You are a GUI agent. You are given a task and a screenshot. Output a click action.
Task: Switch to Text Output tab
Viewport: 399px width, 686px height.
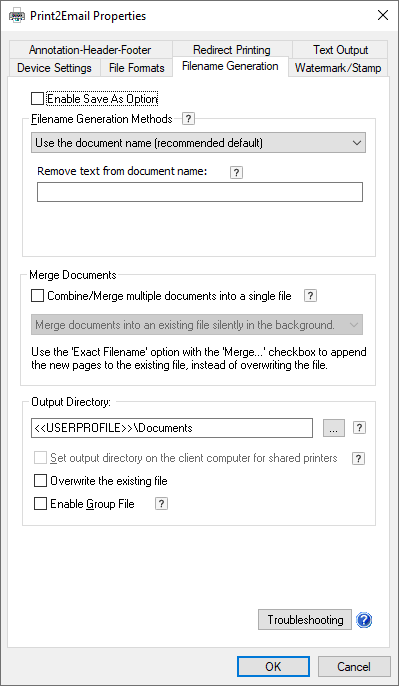point(340,49)
